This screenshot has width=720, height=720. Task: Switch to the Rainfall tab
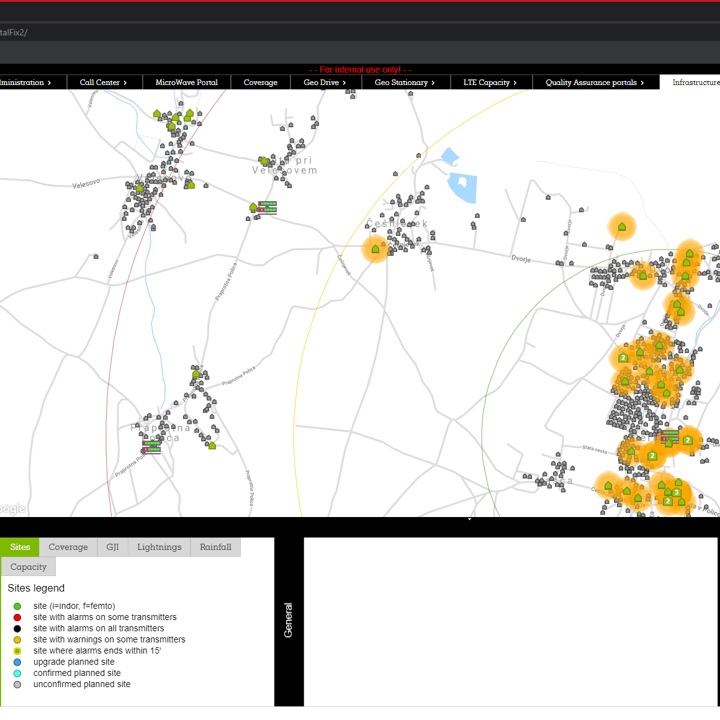(215, 547)
